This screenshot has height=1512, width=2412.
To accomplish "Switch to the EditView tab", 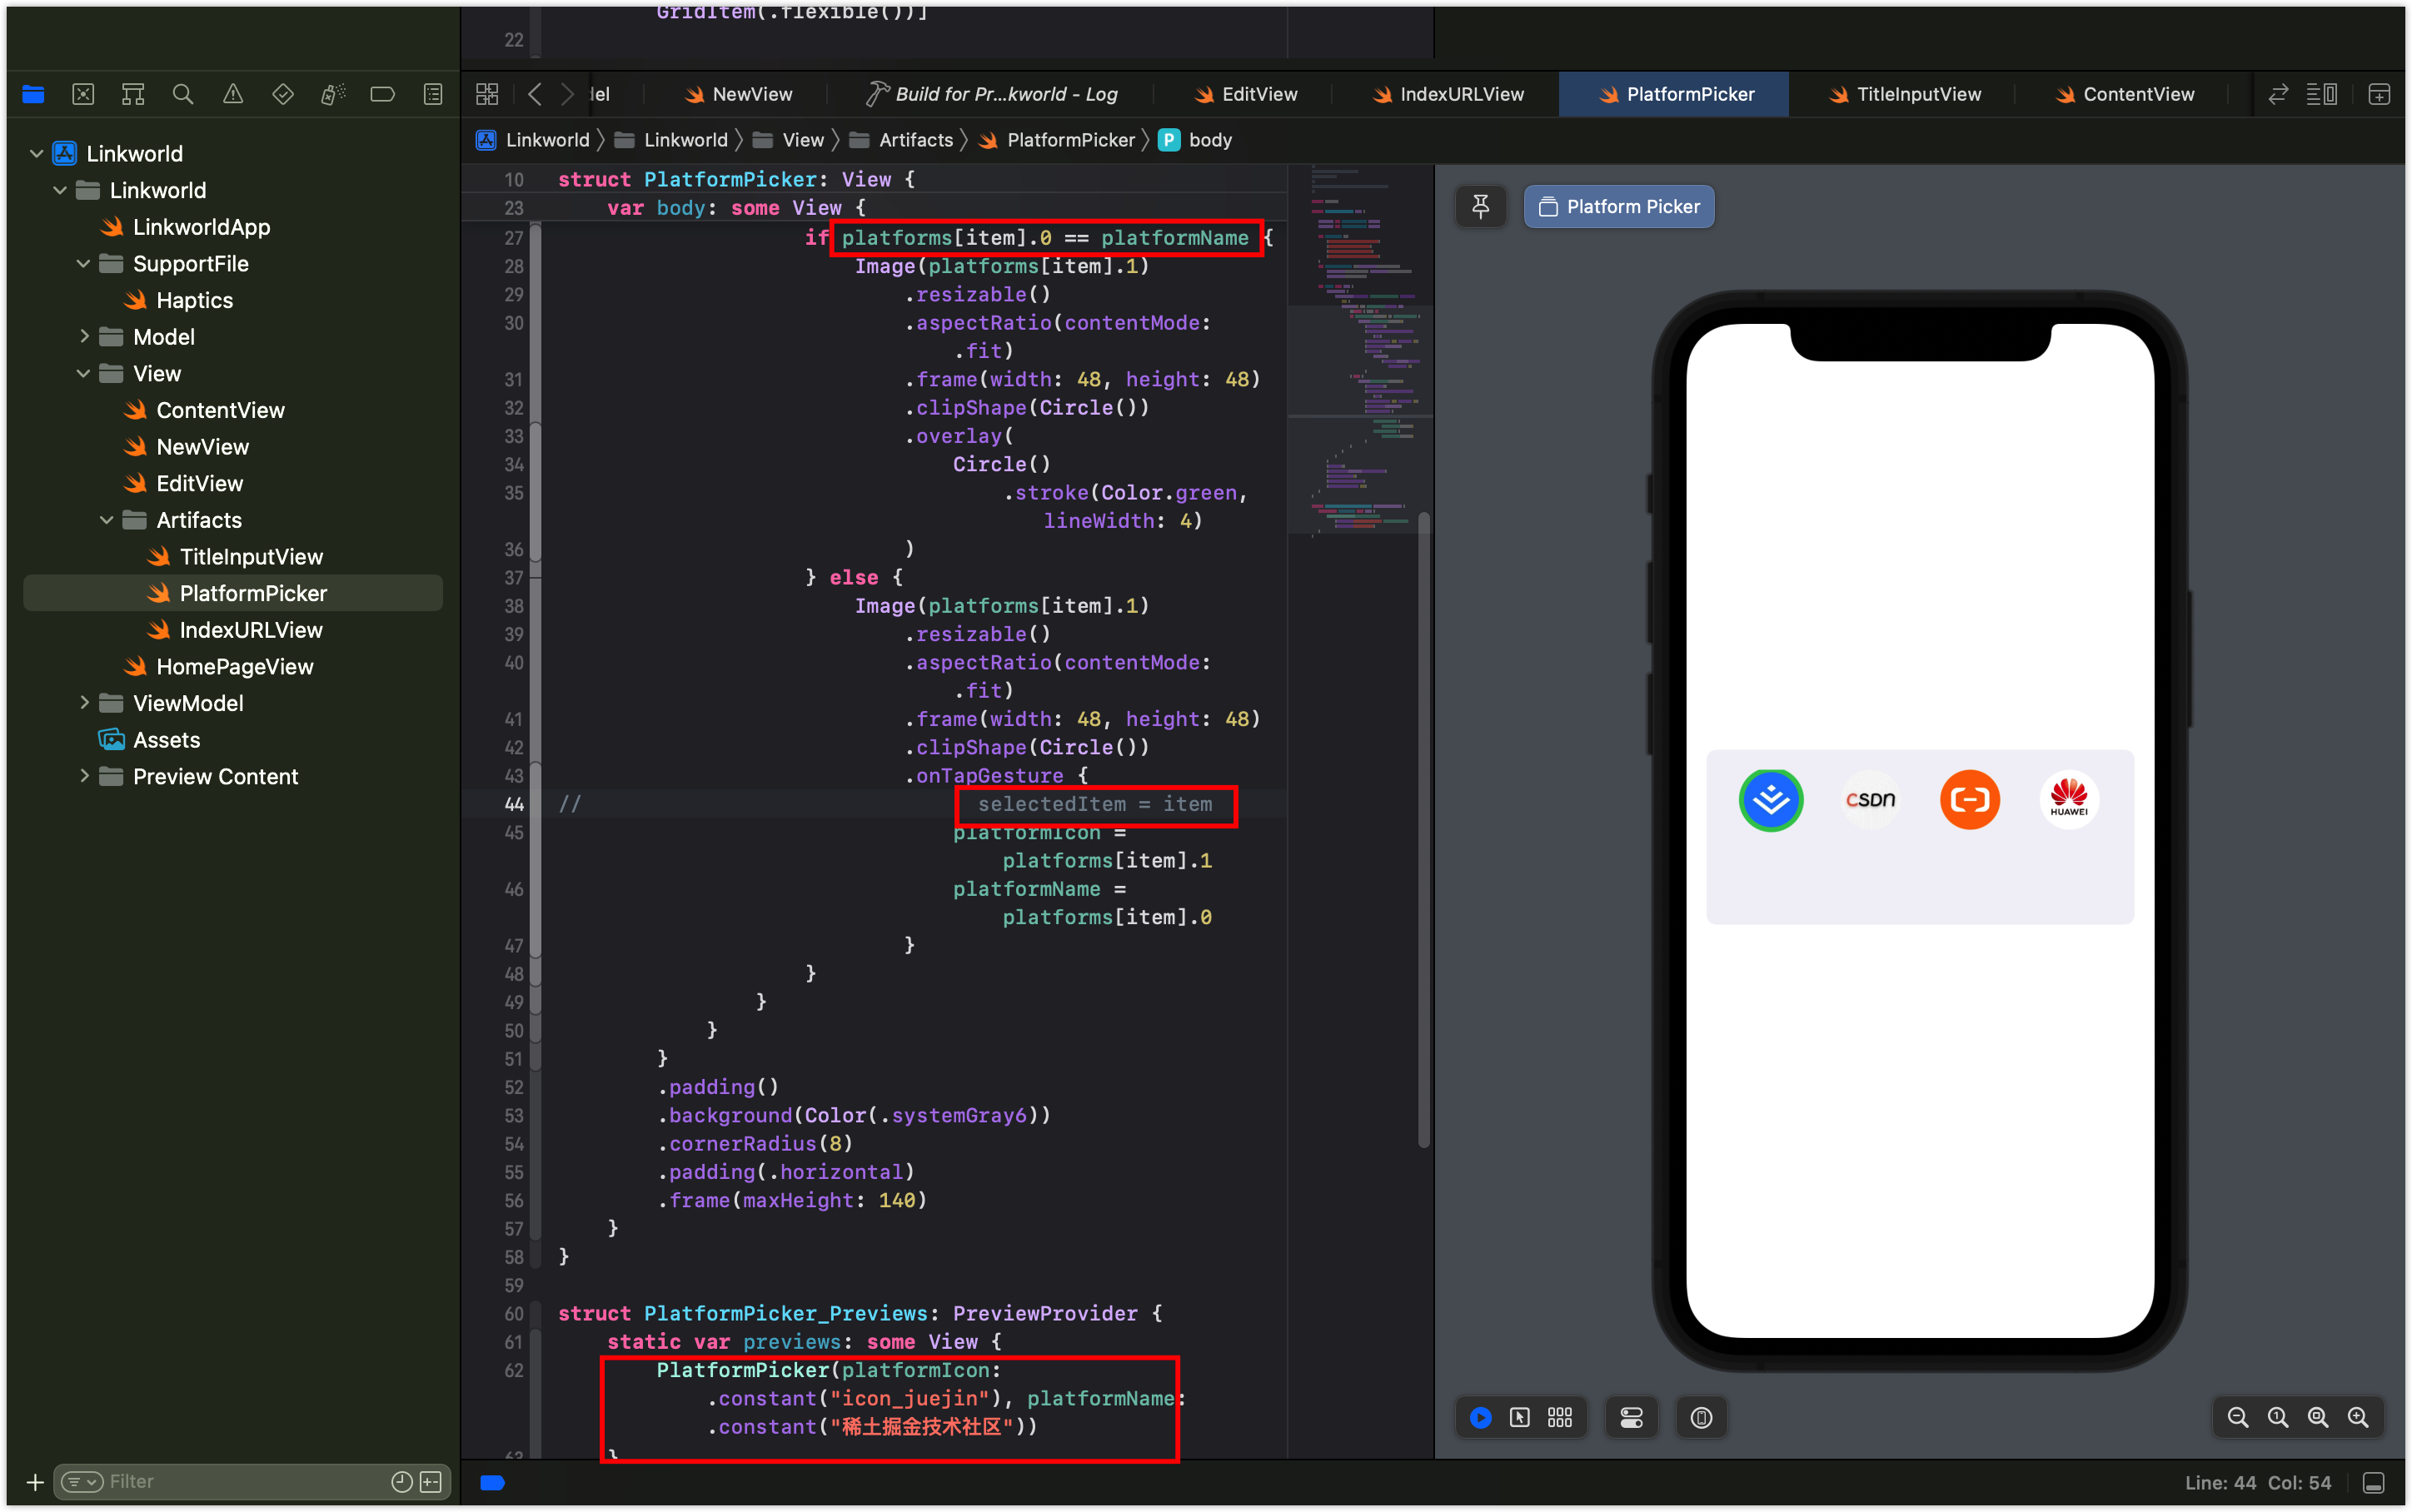I will click(x=1246, y=94).
